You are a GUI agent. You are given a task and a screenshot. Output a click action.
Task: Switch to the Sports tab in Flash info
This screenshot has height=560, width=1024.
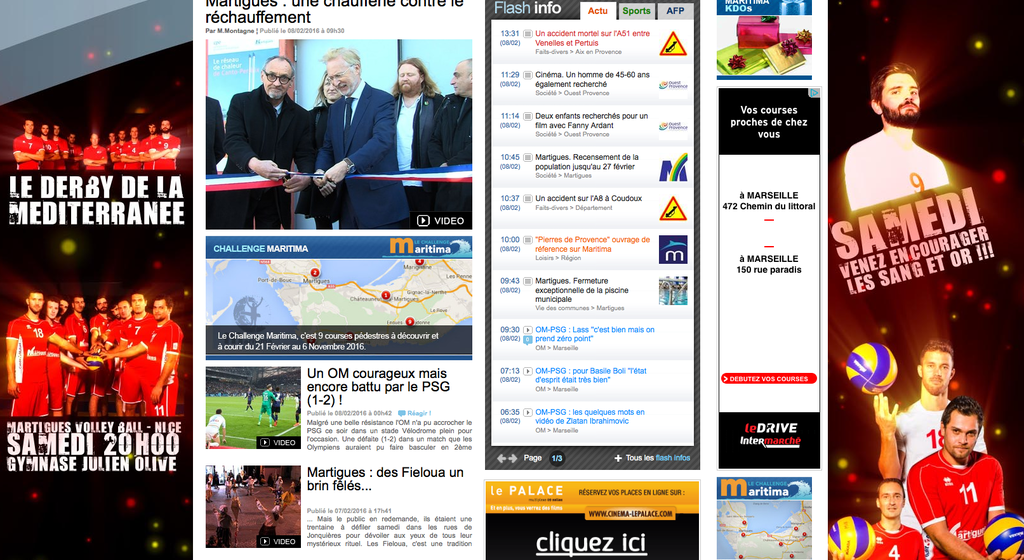pyautogui.click(x=636, y=11)
